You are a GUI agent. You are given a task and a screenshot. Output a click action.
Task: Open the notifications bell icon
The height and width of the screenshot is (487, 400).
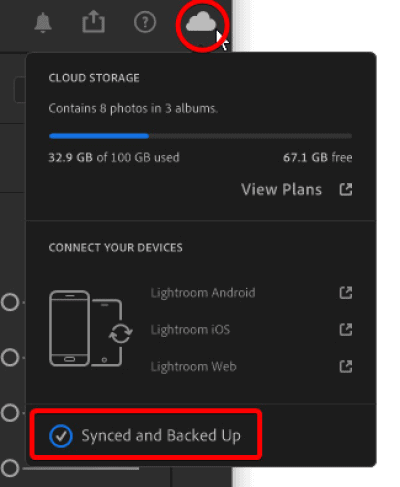click(x=43, y=23)
